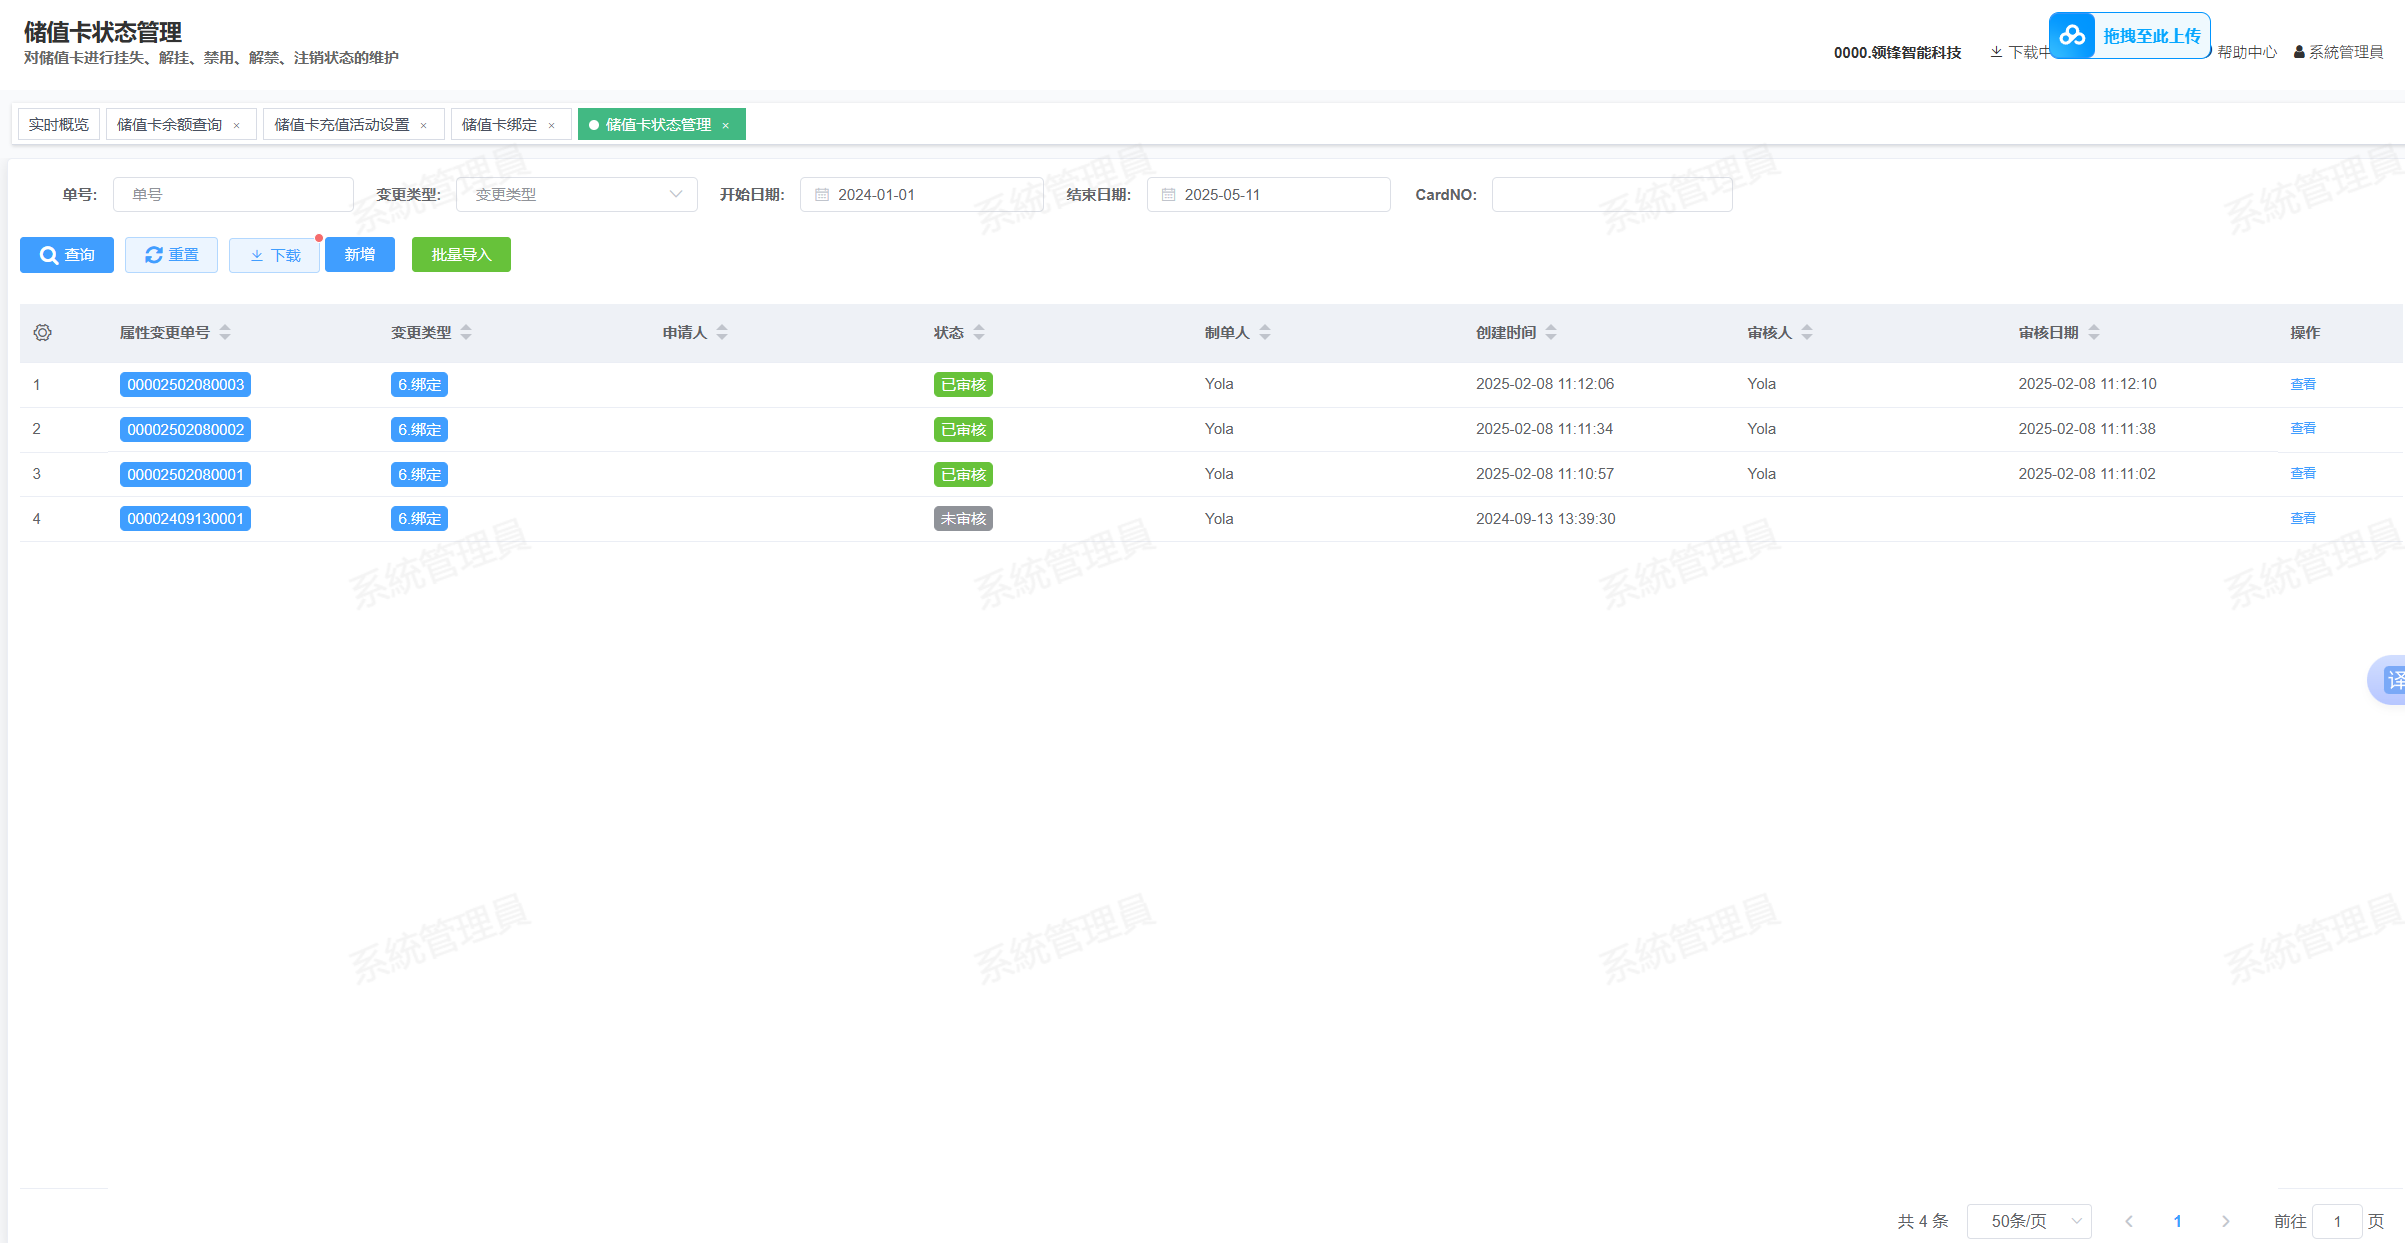
Task: Switch to 储值卡余额查询 tab
Action: point(170,125)
